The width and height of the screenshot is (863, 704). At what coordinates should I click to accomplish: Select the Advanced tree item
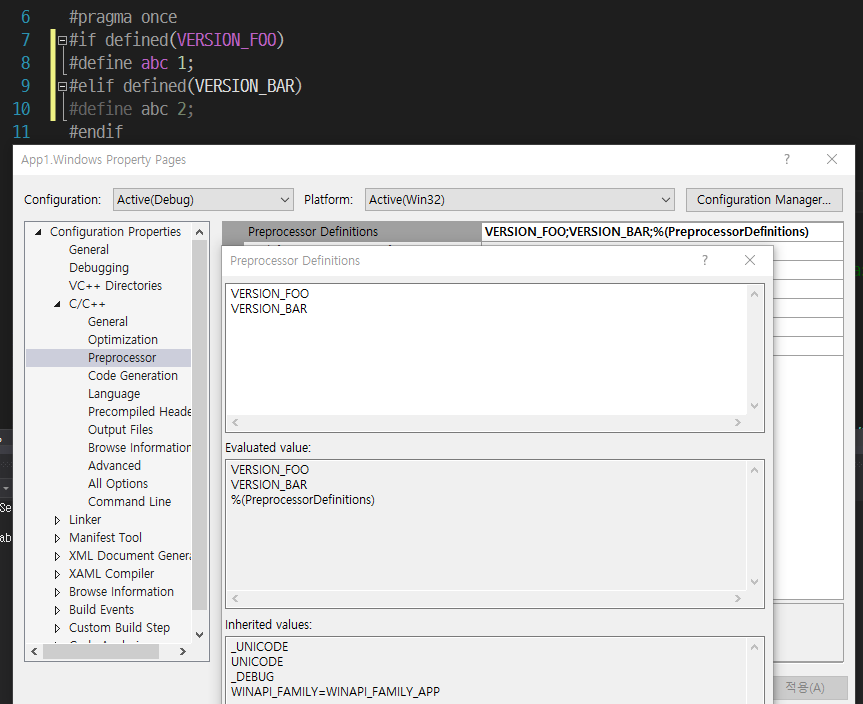(114, 466)
